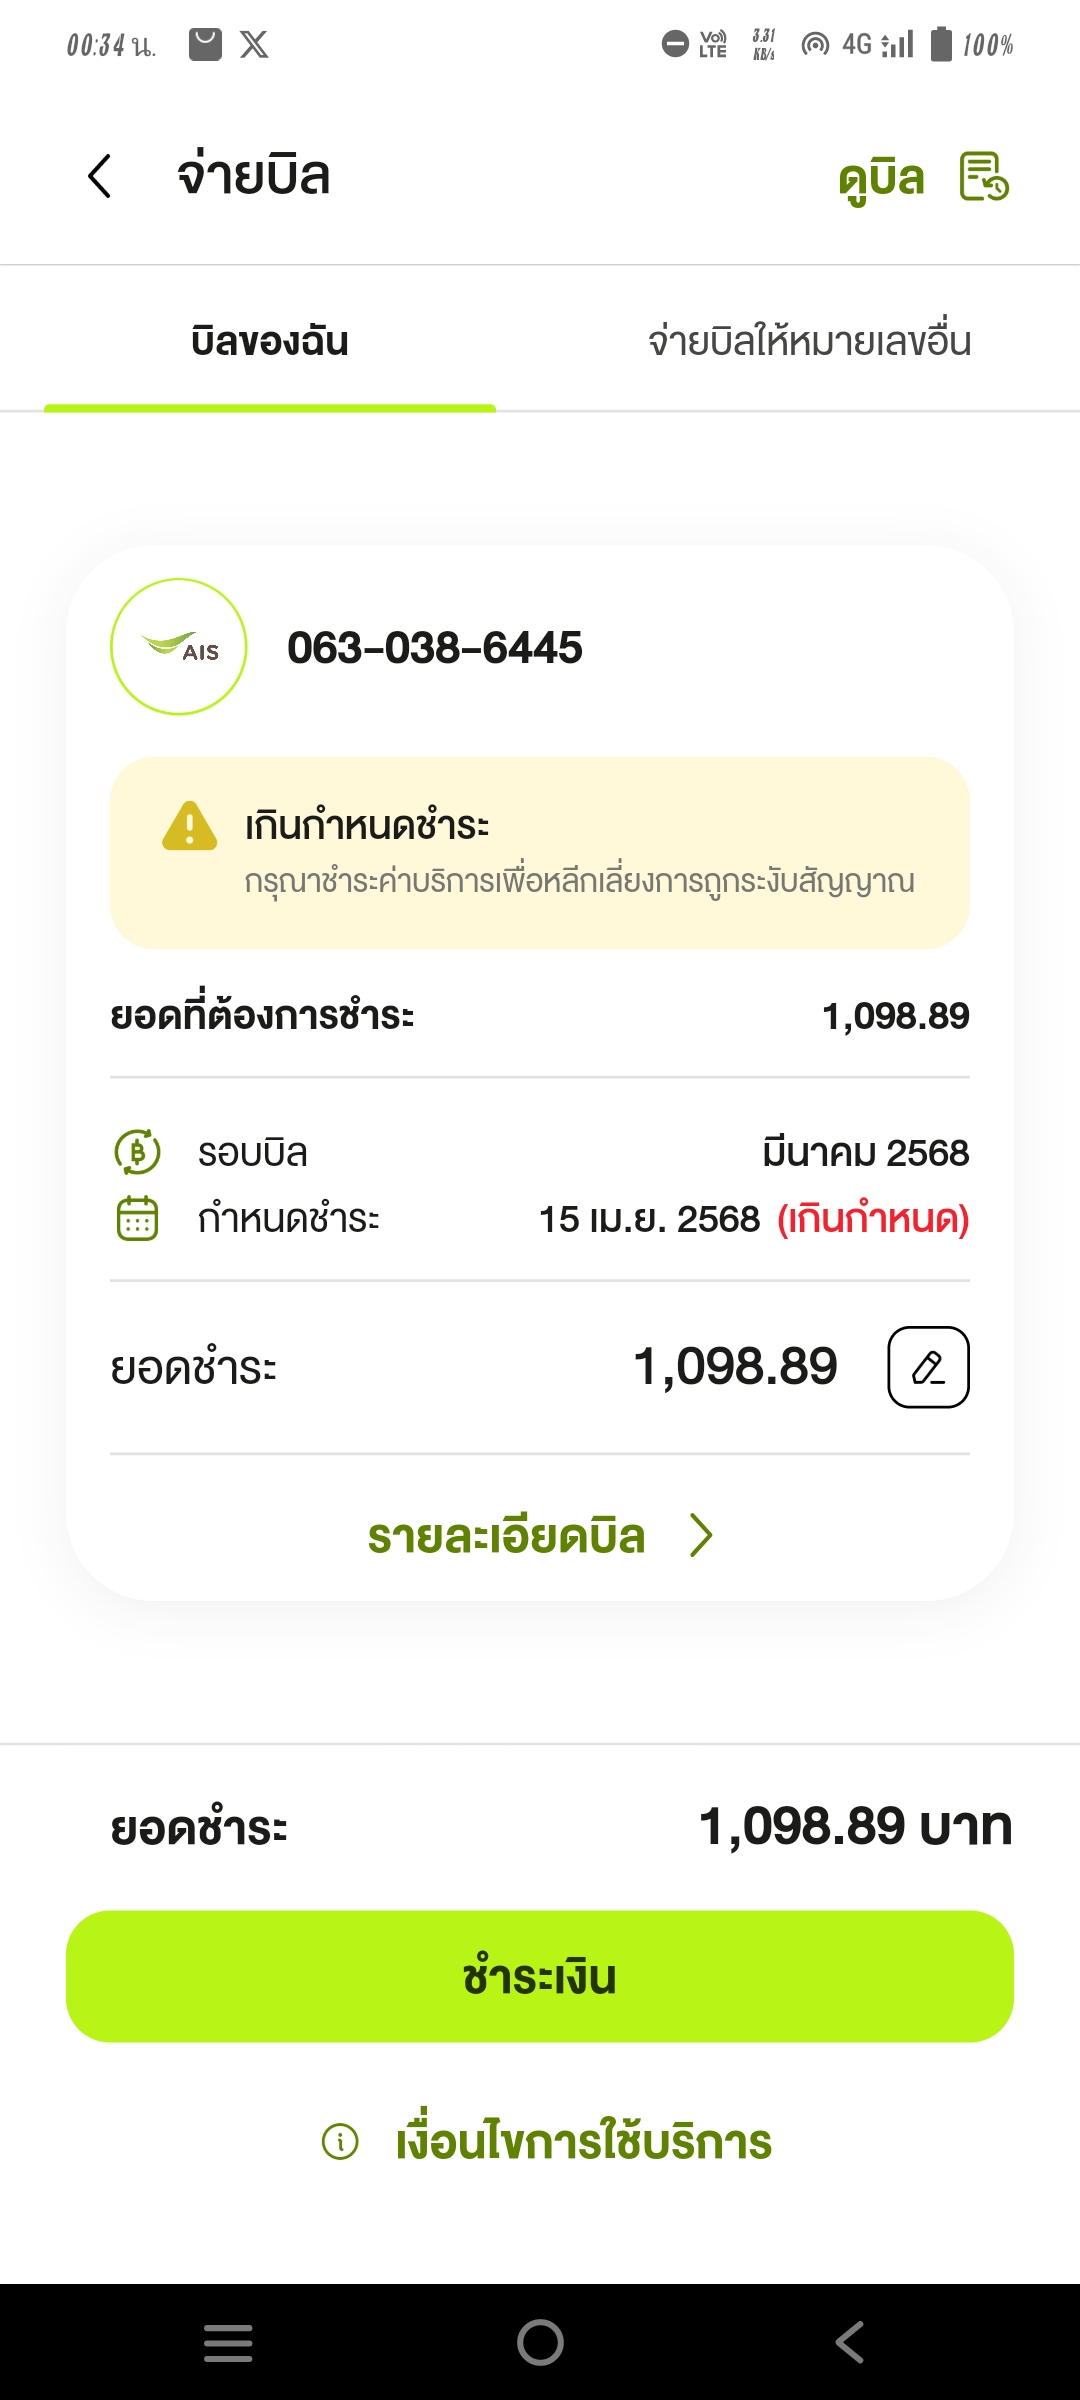Switch to the บิลของฉัน tab
1080x2400 pixels.
point(270,342)
